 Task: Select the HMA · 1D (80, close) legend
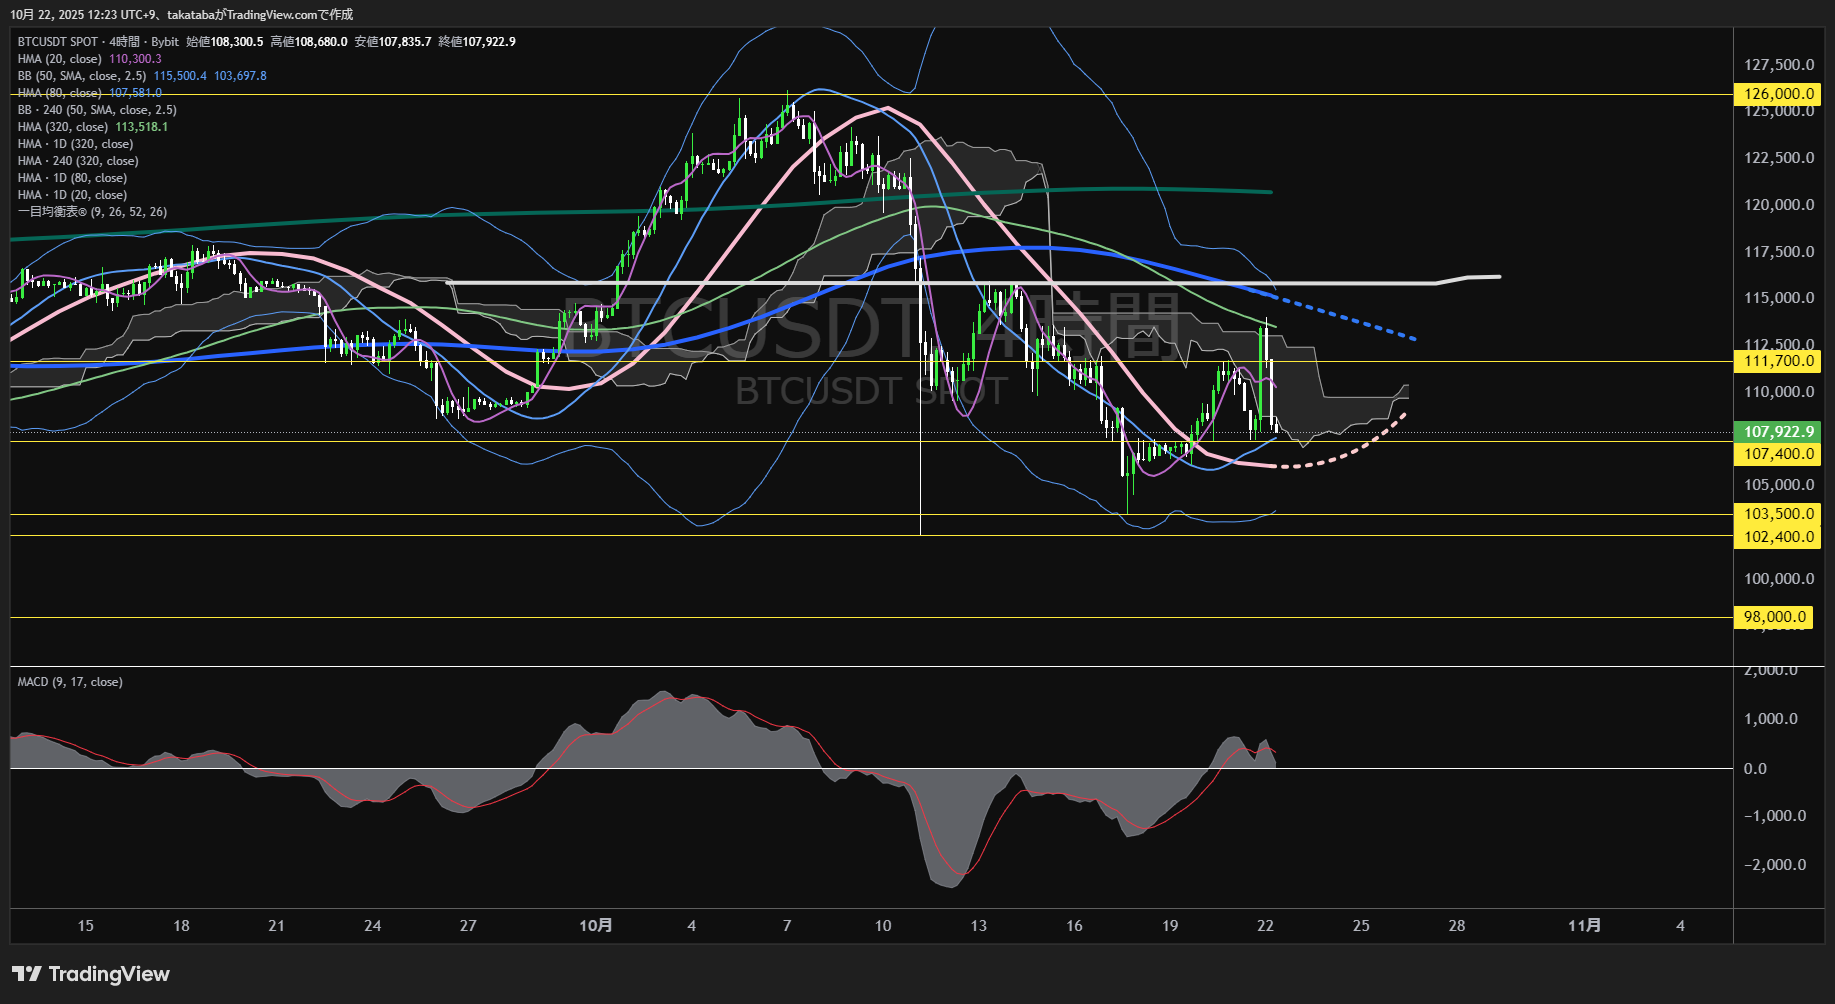point(72,178)
